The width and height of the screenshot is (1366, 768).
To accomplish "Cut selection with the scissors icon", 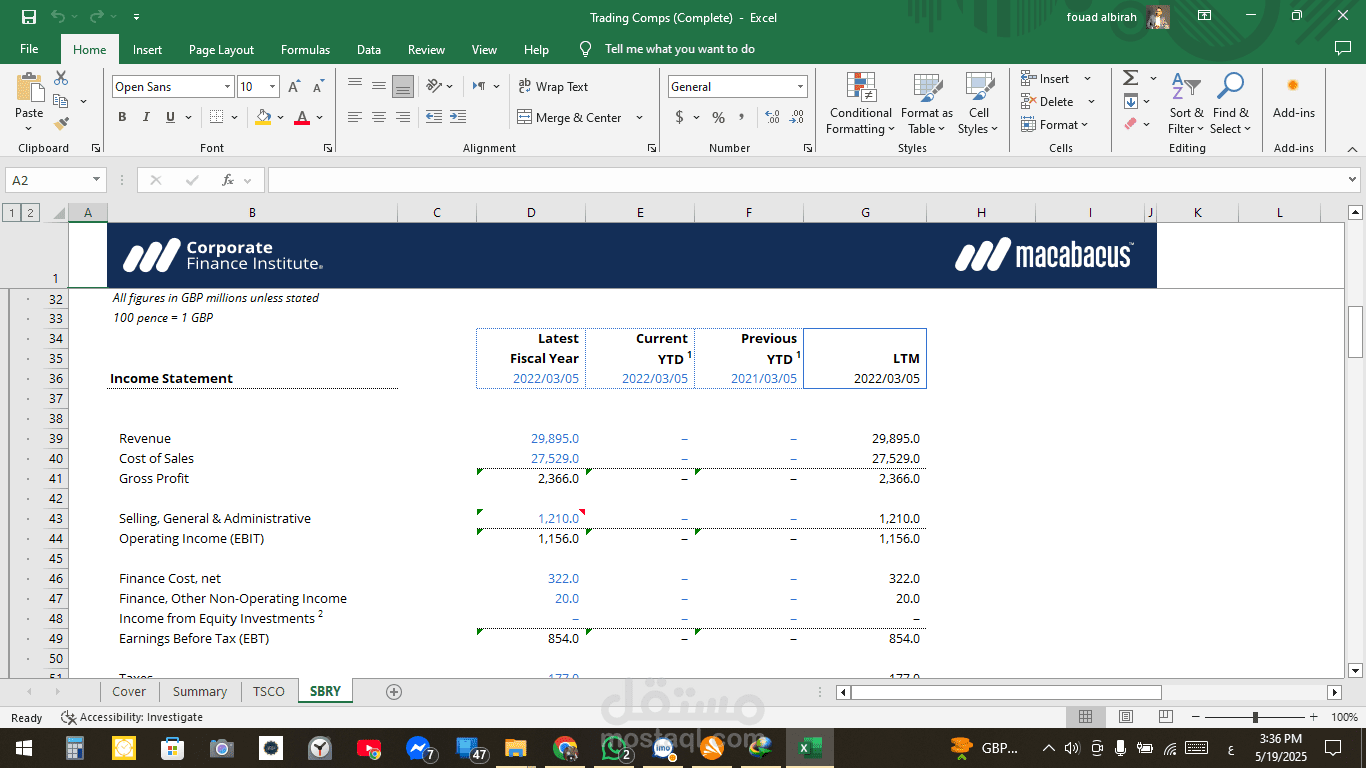I will (61, 78).
